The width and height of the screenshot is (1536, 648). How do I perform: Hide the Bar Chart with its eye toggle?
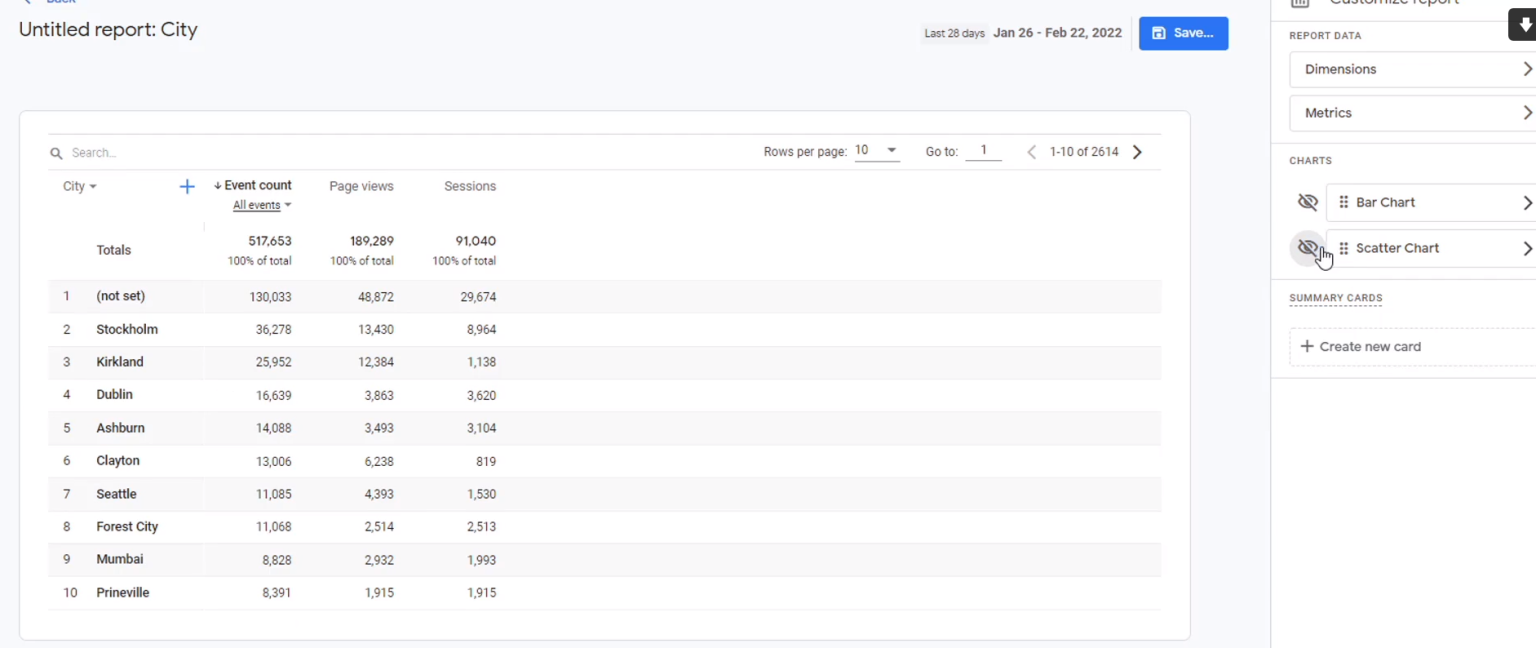pos(1308,202)
